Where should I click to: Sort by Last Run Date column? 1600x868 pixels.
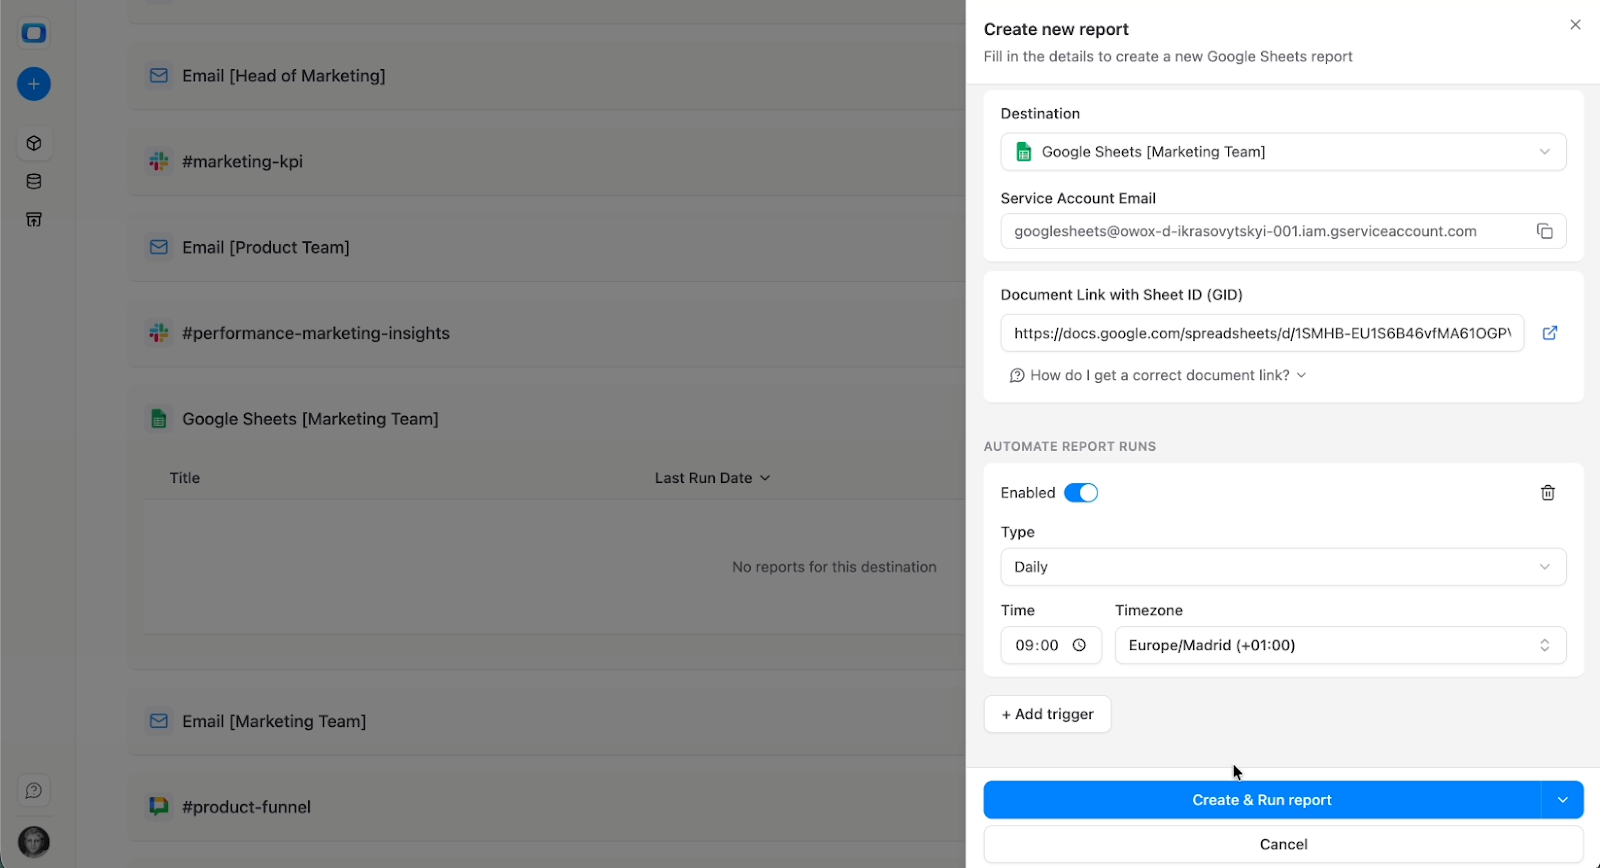point(712,478)
